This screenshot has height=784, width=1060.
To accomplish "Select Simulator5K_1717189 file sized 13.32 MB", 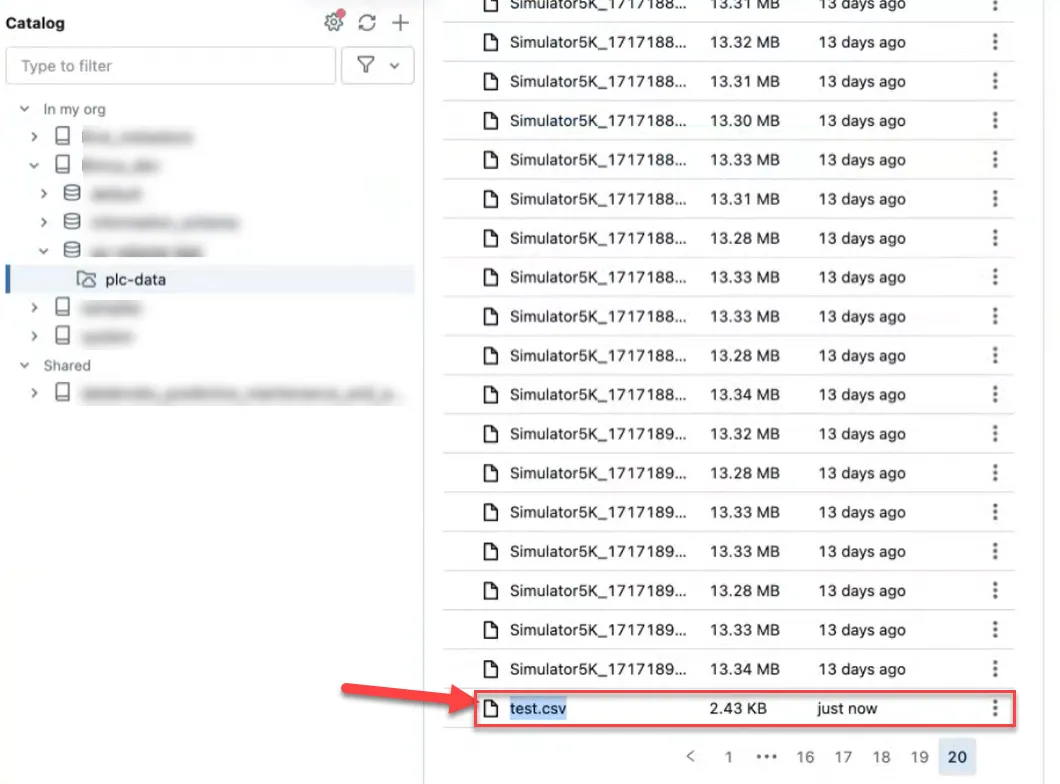I will pyautogui.click(x=598, y=434).
